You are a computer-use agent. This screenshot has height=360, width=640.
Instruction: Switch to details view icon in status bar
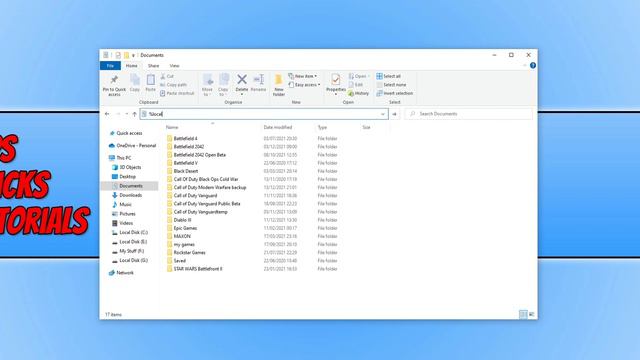coord(523,314)
